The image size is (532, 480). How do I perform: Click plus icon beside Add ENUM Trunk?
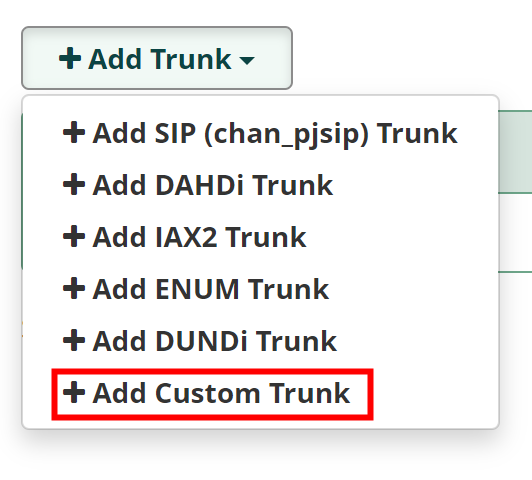point(74,288)
